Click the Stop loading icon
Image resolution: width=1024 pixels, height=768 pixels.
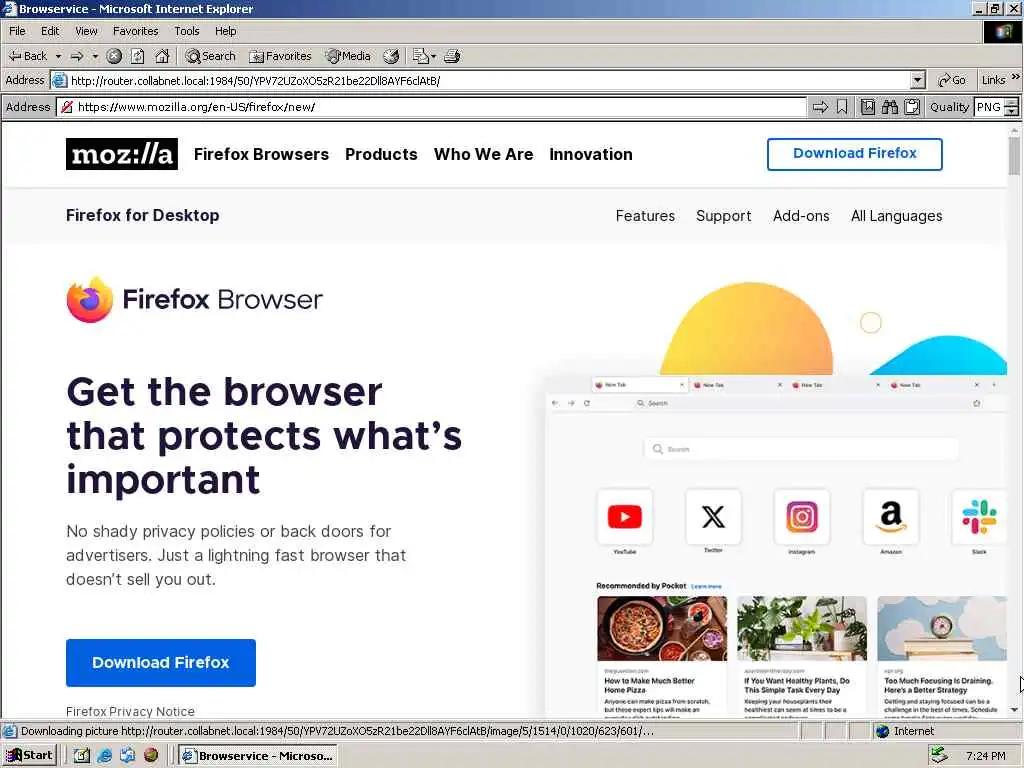[x=114, y=56]
